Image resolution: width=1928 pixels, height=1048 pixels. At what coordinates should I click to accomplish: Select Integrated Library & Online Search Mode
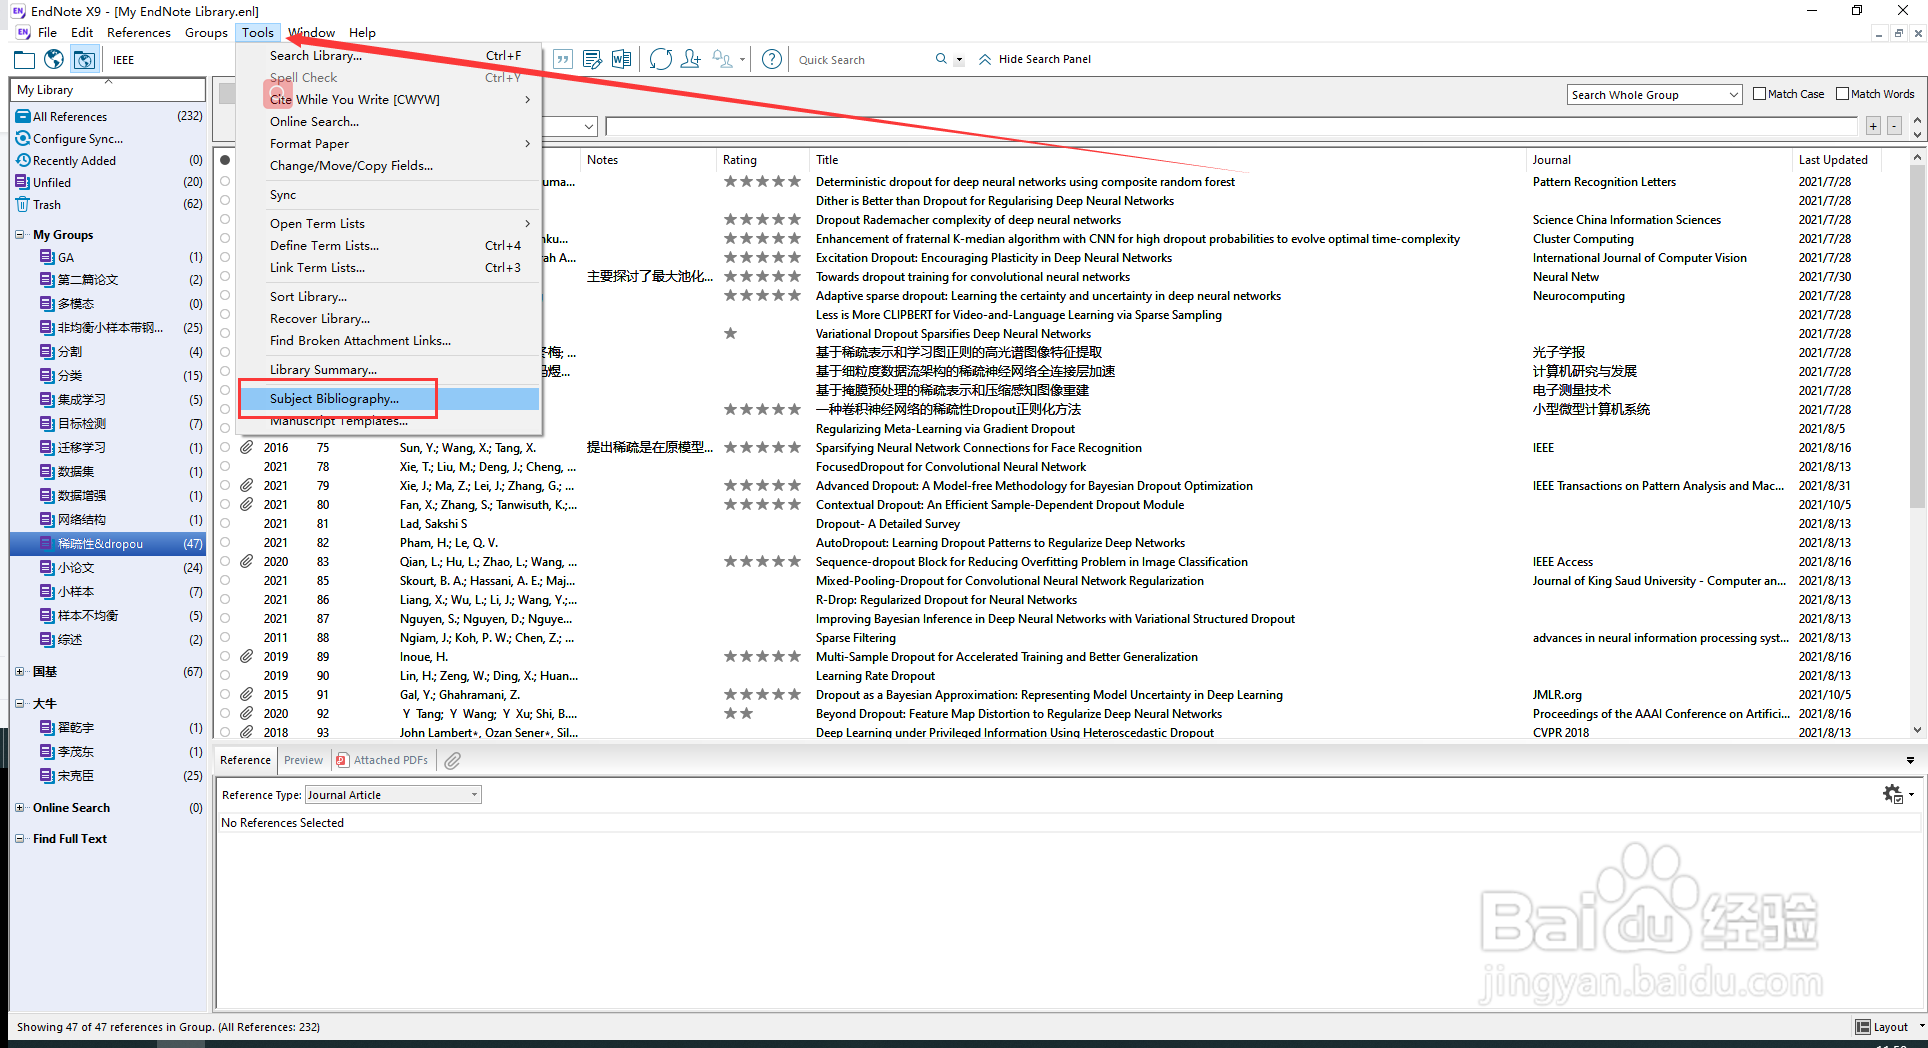point(85,60)
